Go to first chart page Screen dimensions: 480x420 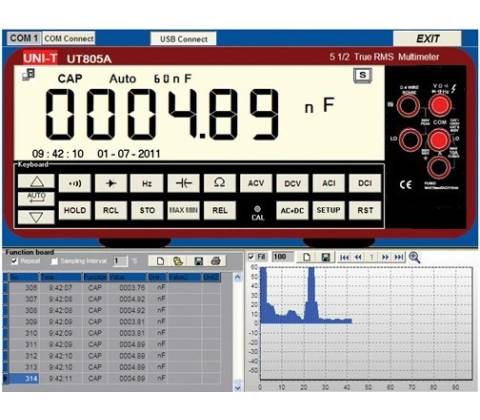click(x=345, y=257)
